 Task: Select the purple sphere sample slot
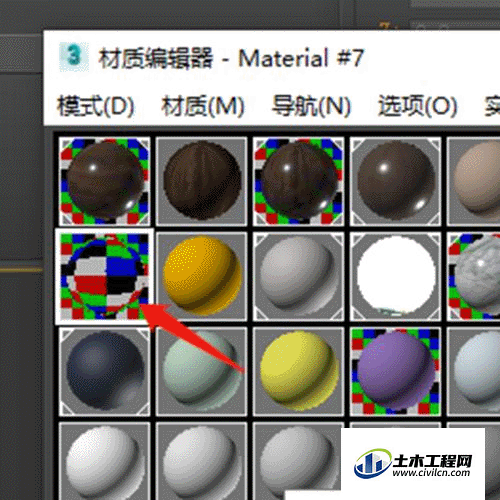(x=396, y=371)
